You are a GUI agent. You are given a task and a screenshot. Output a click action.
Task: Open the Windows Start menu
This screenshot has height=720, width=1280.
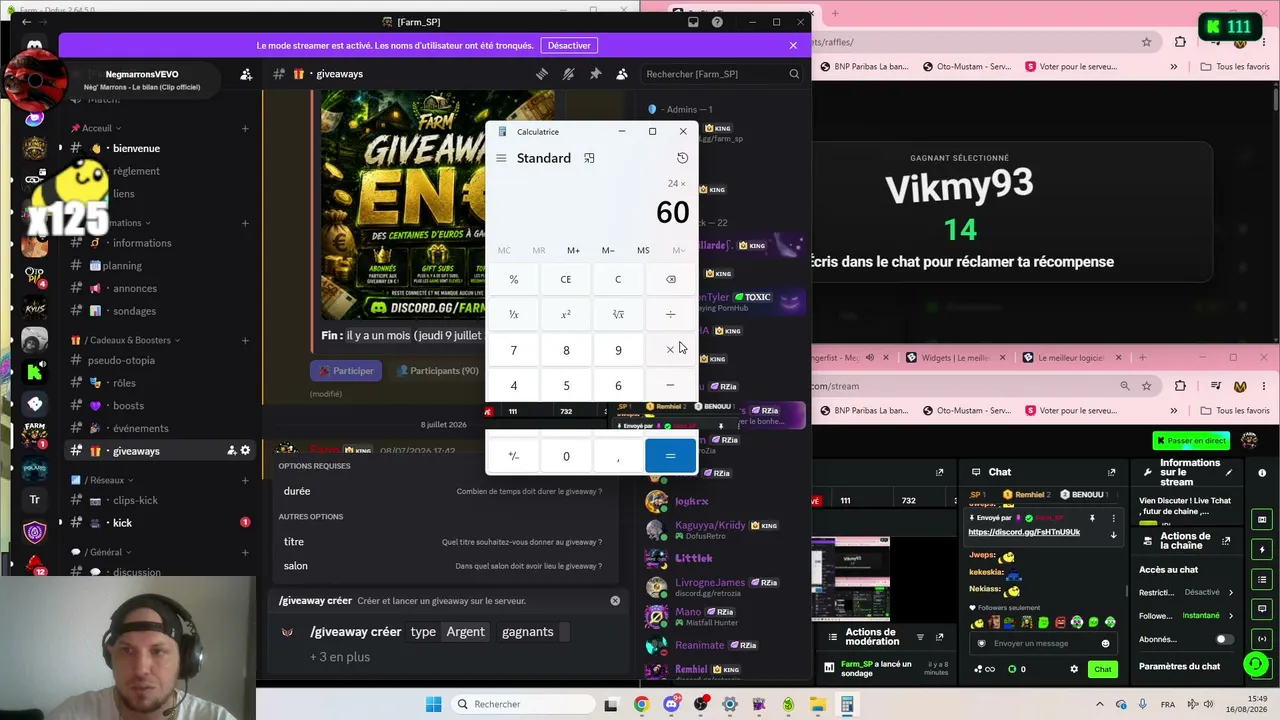[x=433, y=704]
